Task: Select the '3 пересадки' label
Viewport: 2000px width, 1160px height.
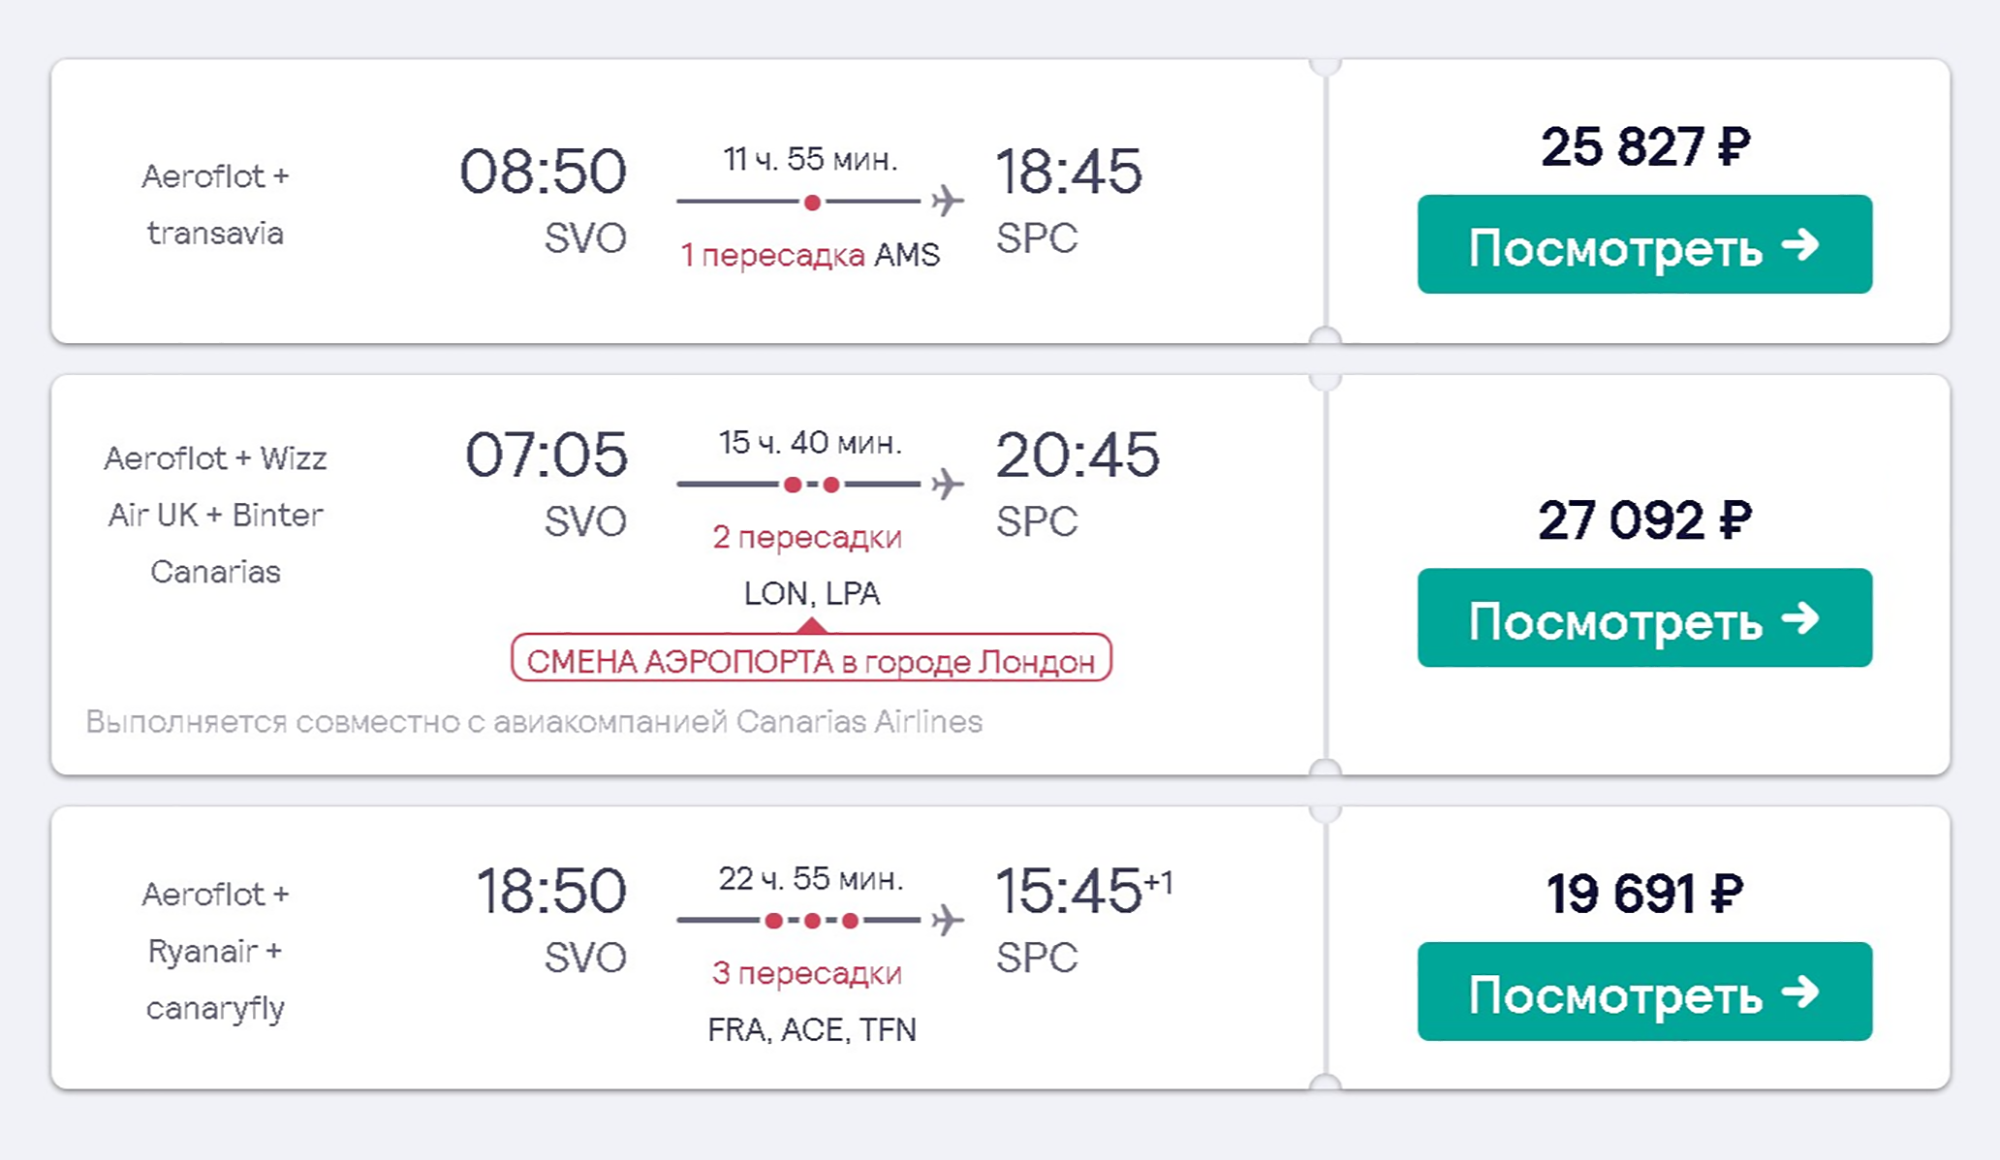Action: tap(807, 973)
